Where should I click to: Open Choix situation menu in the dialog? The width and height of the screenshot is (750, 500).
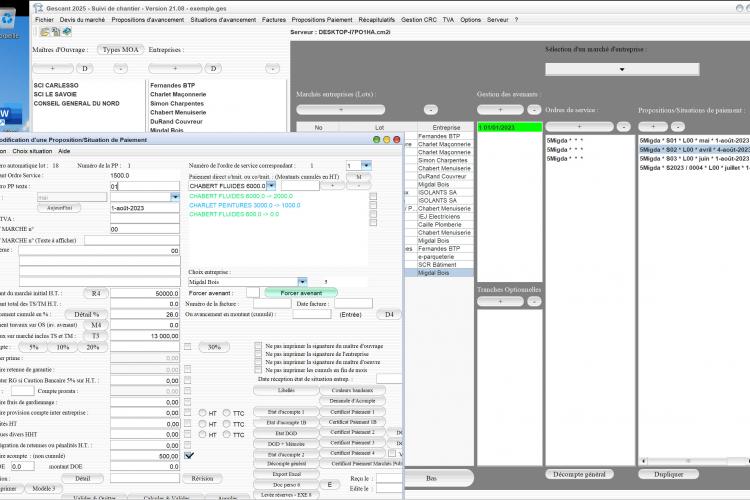32,151
